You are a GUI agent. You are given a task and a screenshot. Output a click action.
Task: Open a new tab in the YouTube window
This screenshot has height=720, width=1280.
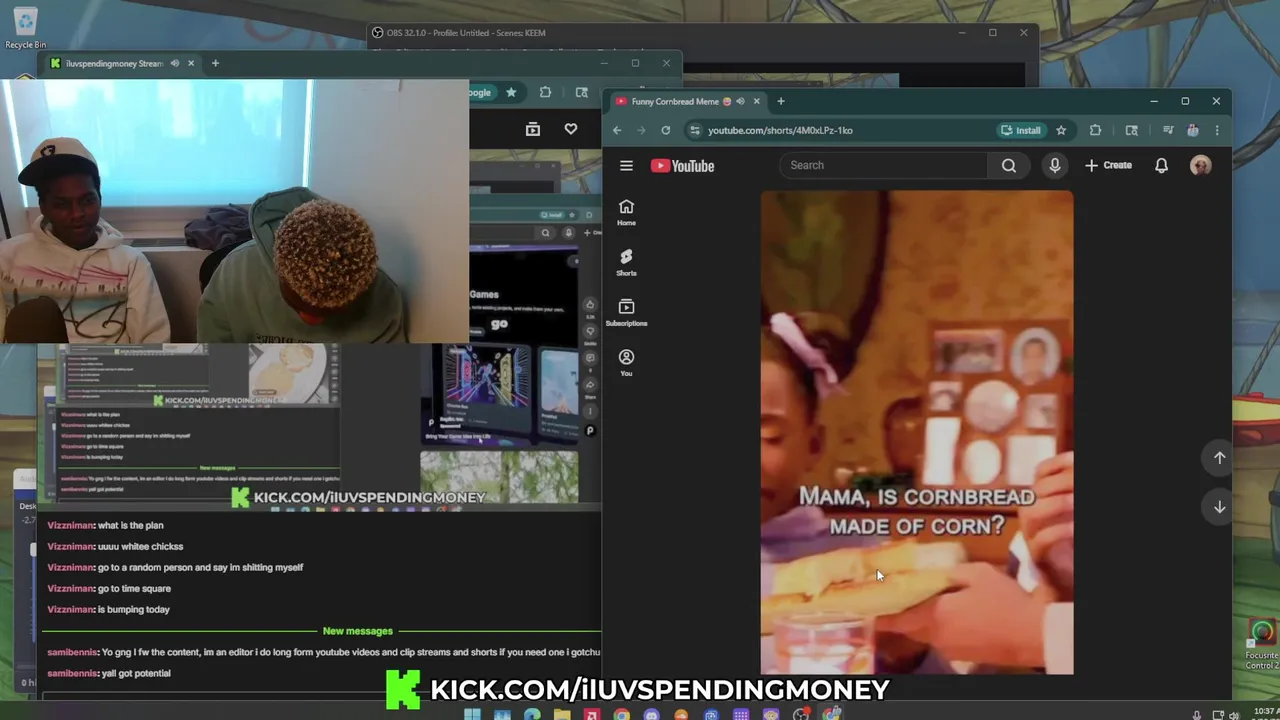coord(781,101)
